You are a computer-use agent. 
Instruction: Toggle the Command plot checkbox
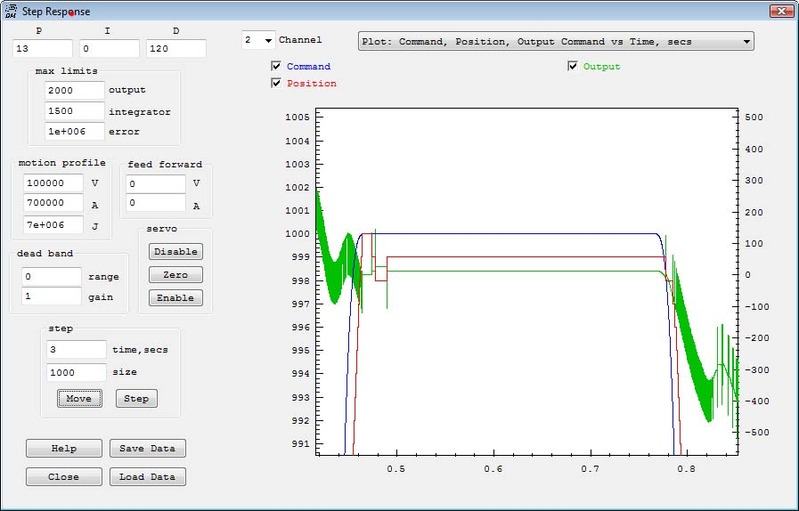[x=277, y=67]
